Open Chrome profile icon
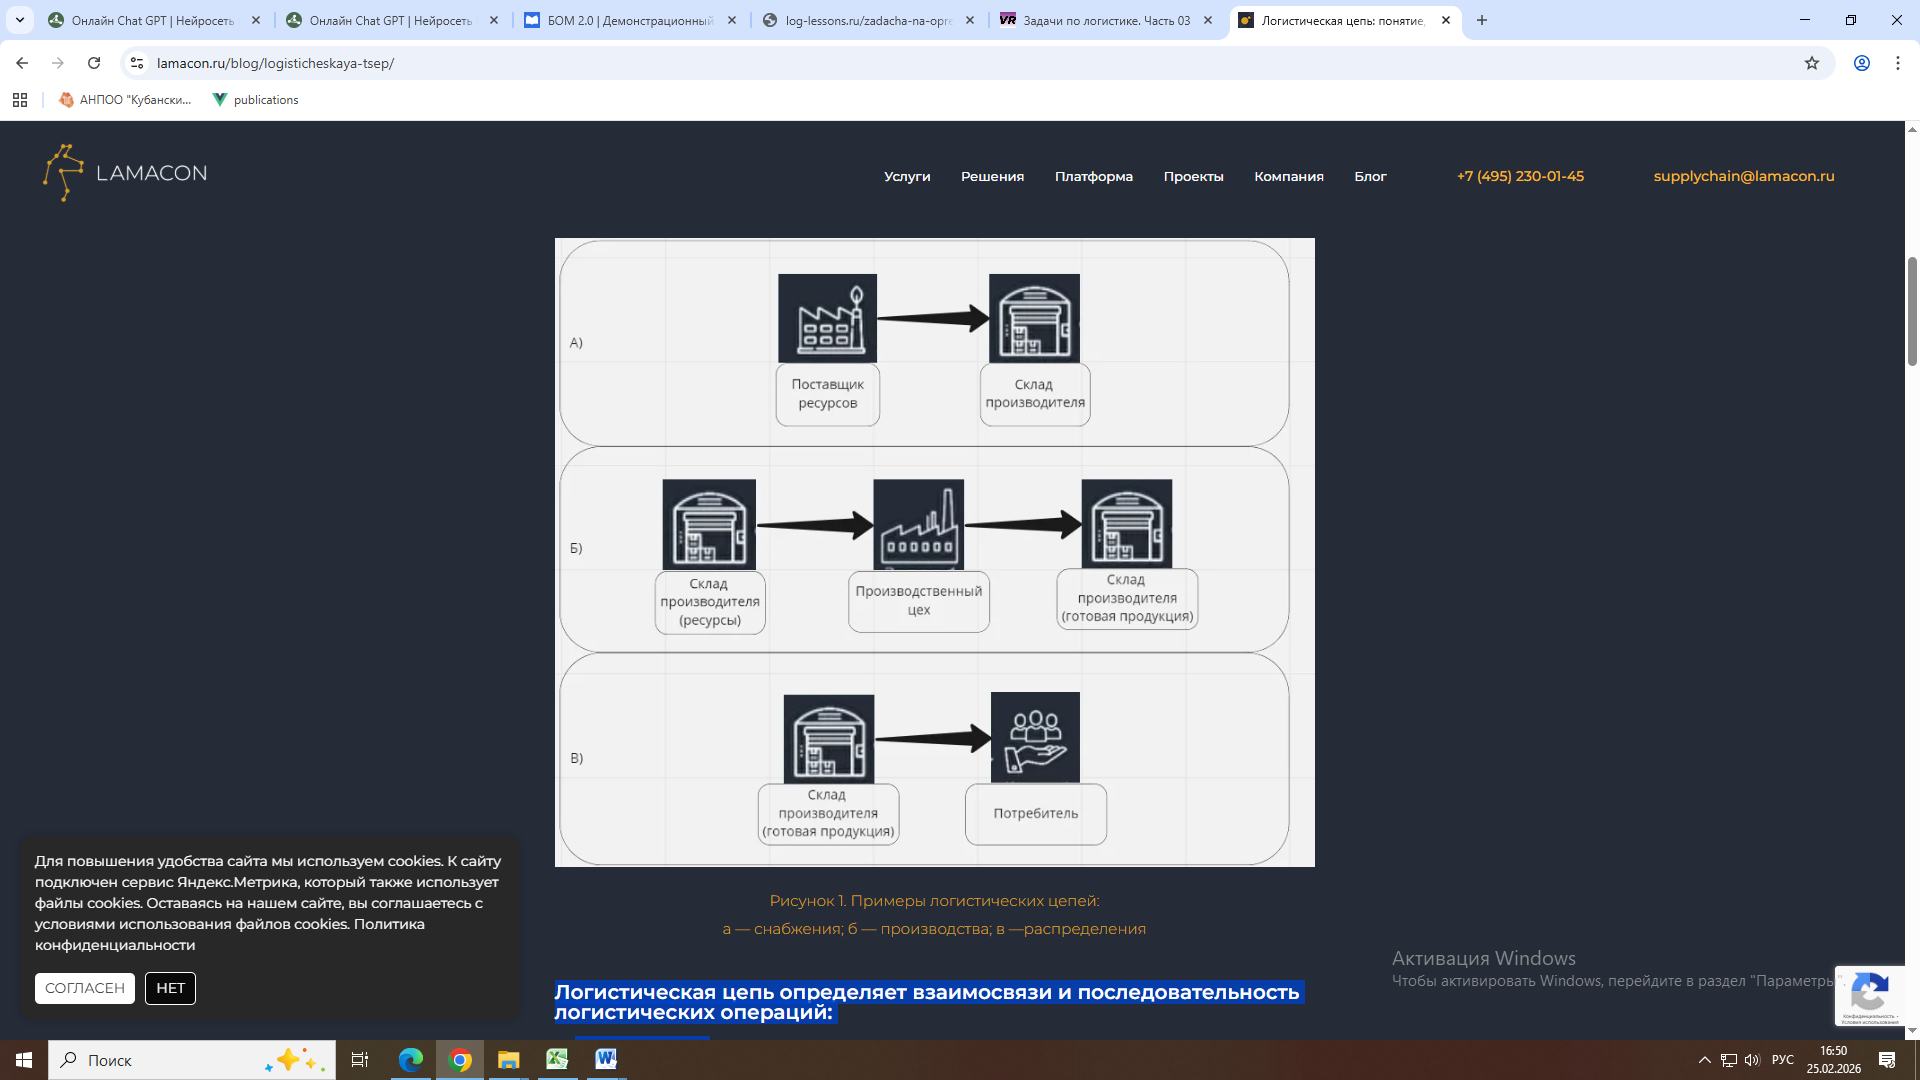Viewport: 1920px width, 1080px height. point(1862,63)
